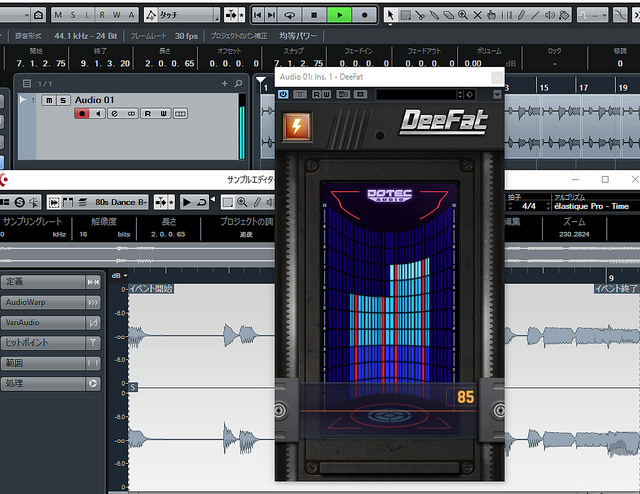Toggle Read automation R on Audio 01
The width and height of the screenshot is (640, 494).
148,113
